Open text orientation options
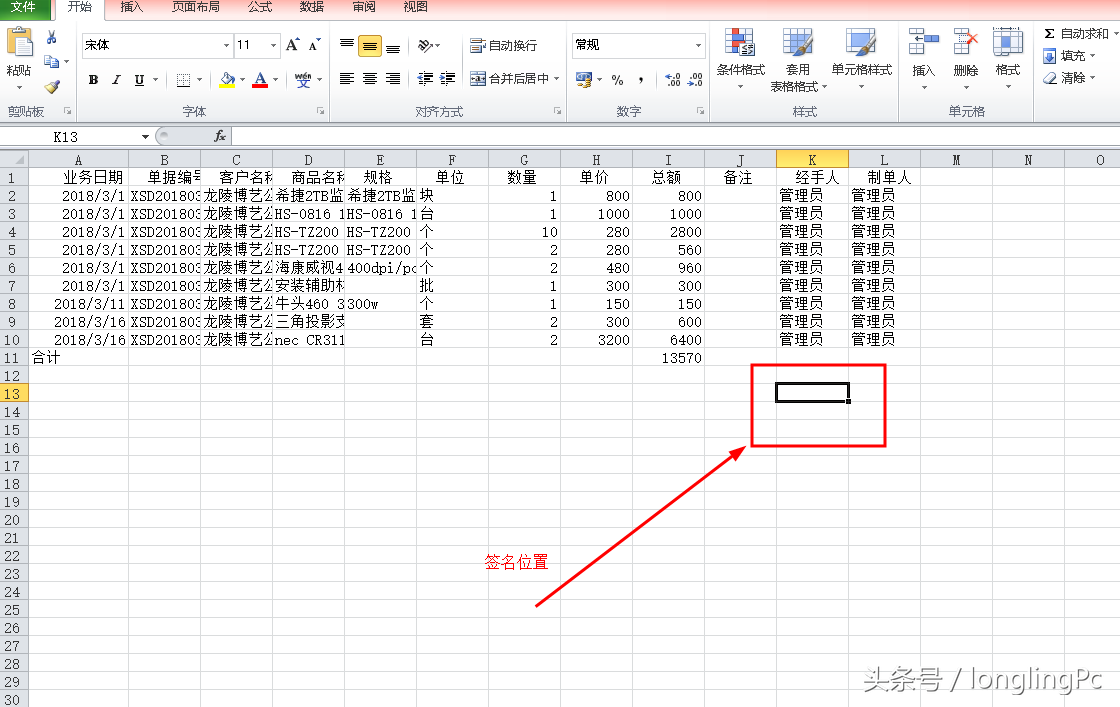The height and width of the screenshot is (707, 1120). coord(429,45)
